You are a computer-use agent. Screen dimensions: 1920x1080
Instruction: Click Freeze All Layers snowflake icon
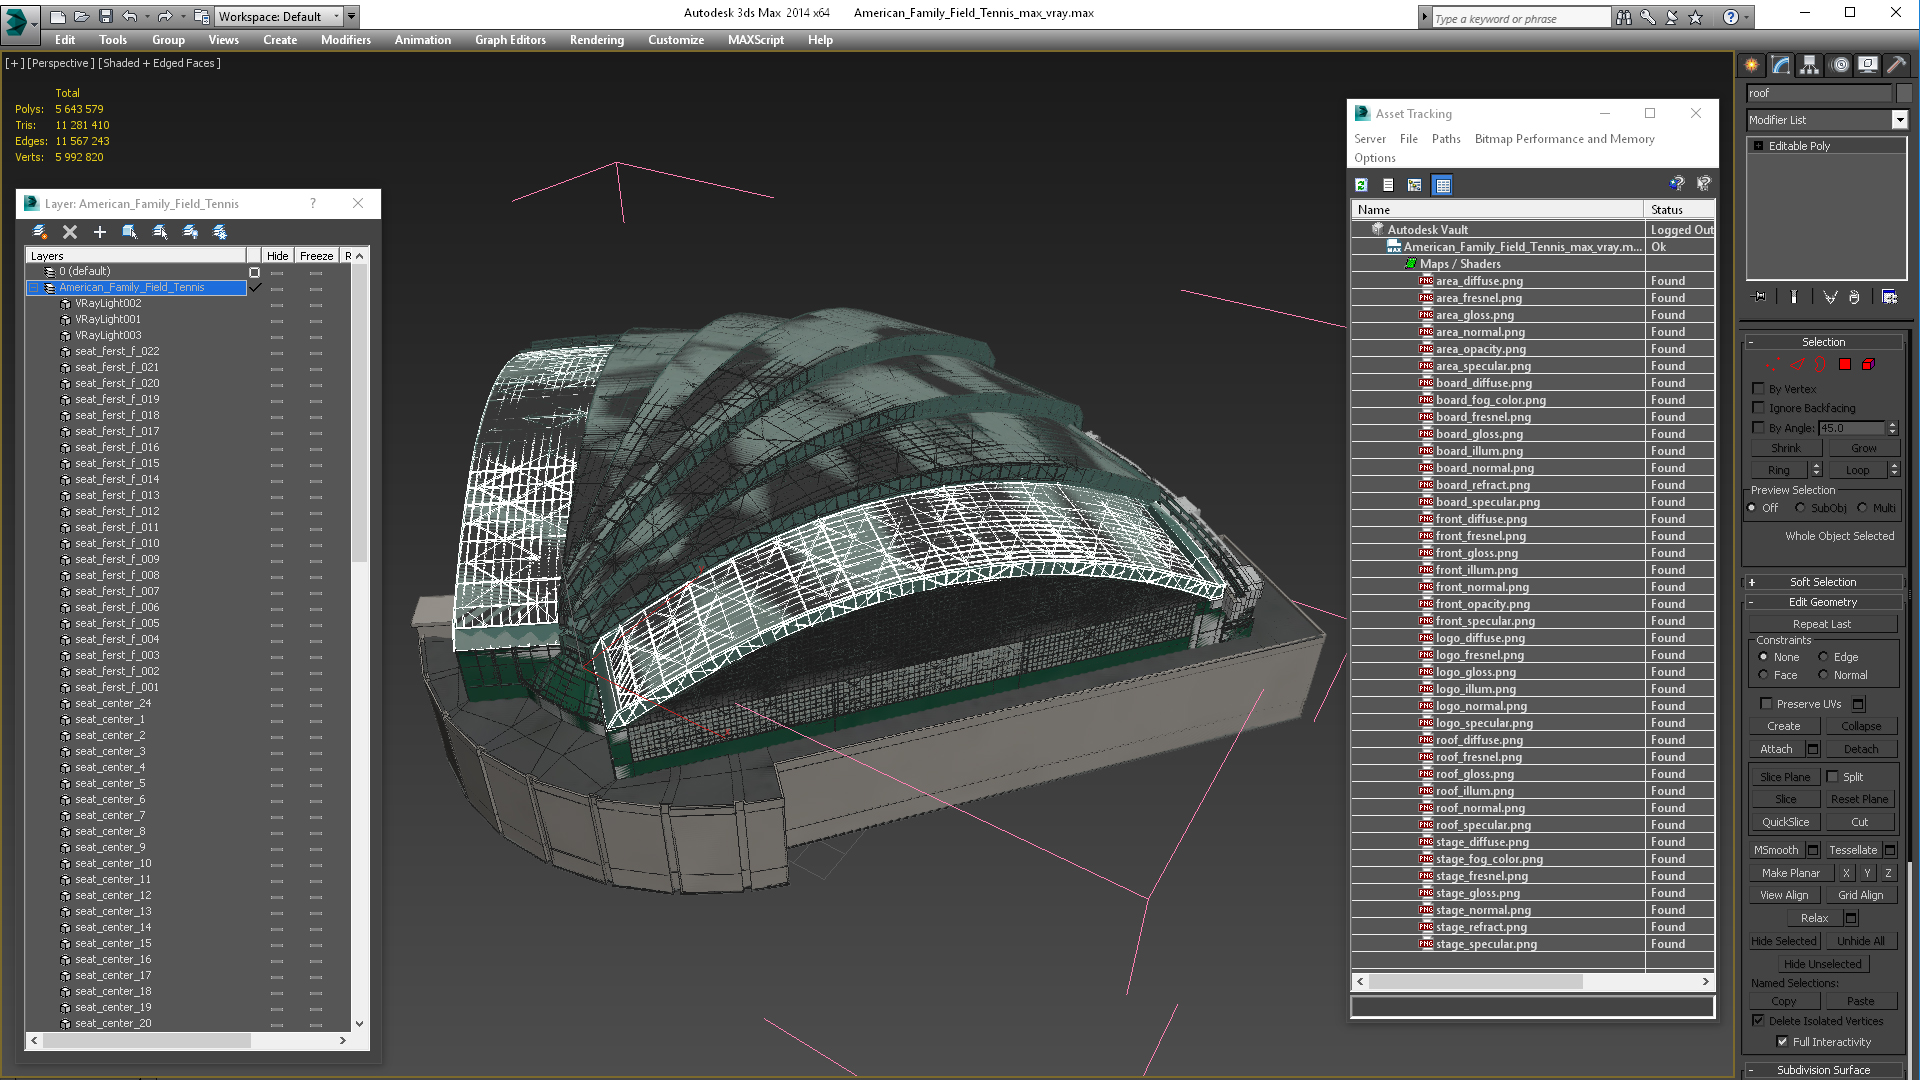[220, 232]
